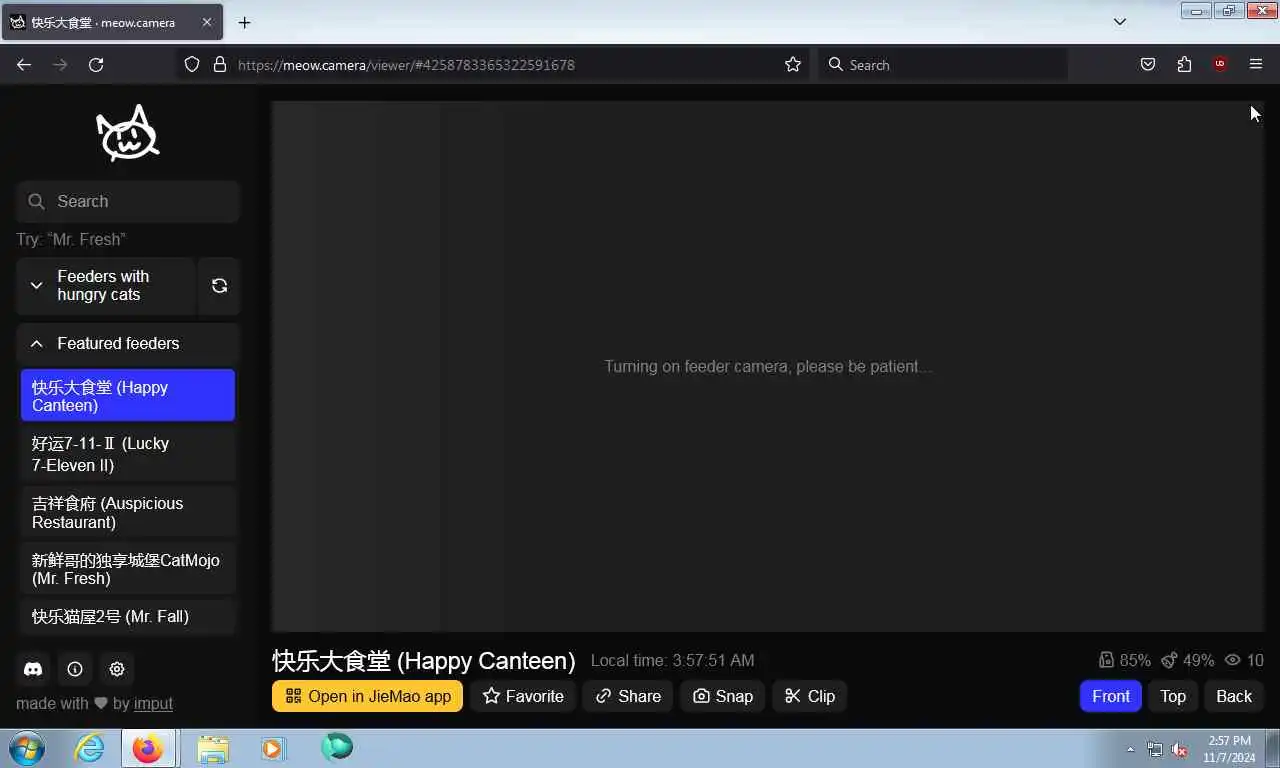Collapse the Featured feeders section

click(x=128, y=343)
